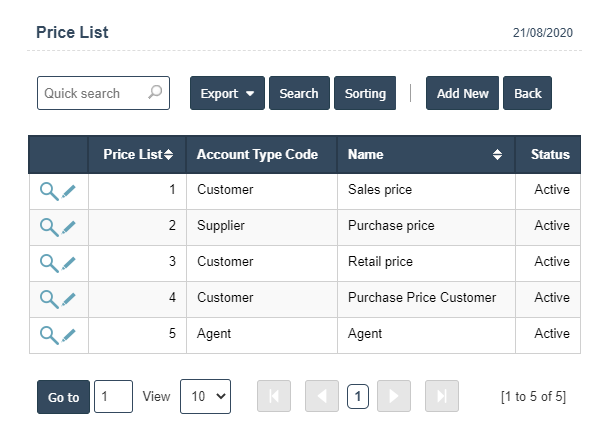This screenshot has height=440, width=601.
Task: Click the Go to page number field
Action: coord(113,397)
